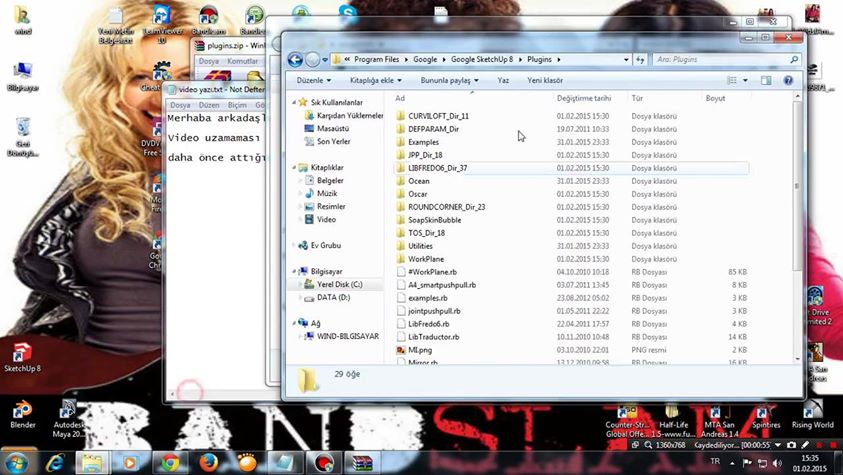The image size is (843, 475).
Task: Select the LibTraductor.rb file
Action: (433, 337)
